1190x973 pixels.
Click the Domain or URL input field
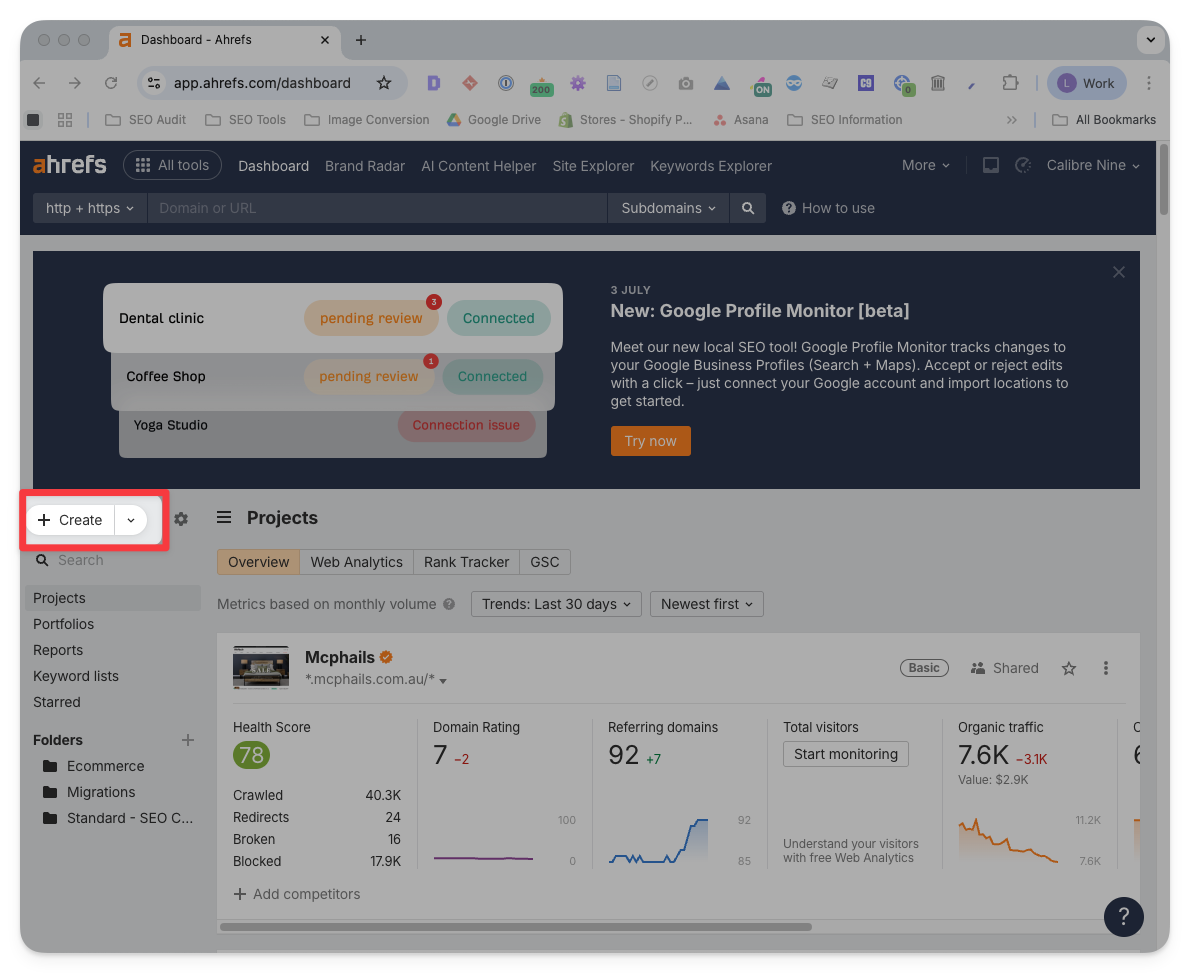[376, 208]
